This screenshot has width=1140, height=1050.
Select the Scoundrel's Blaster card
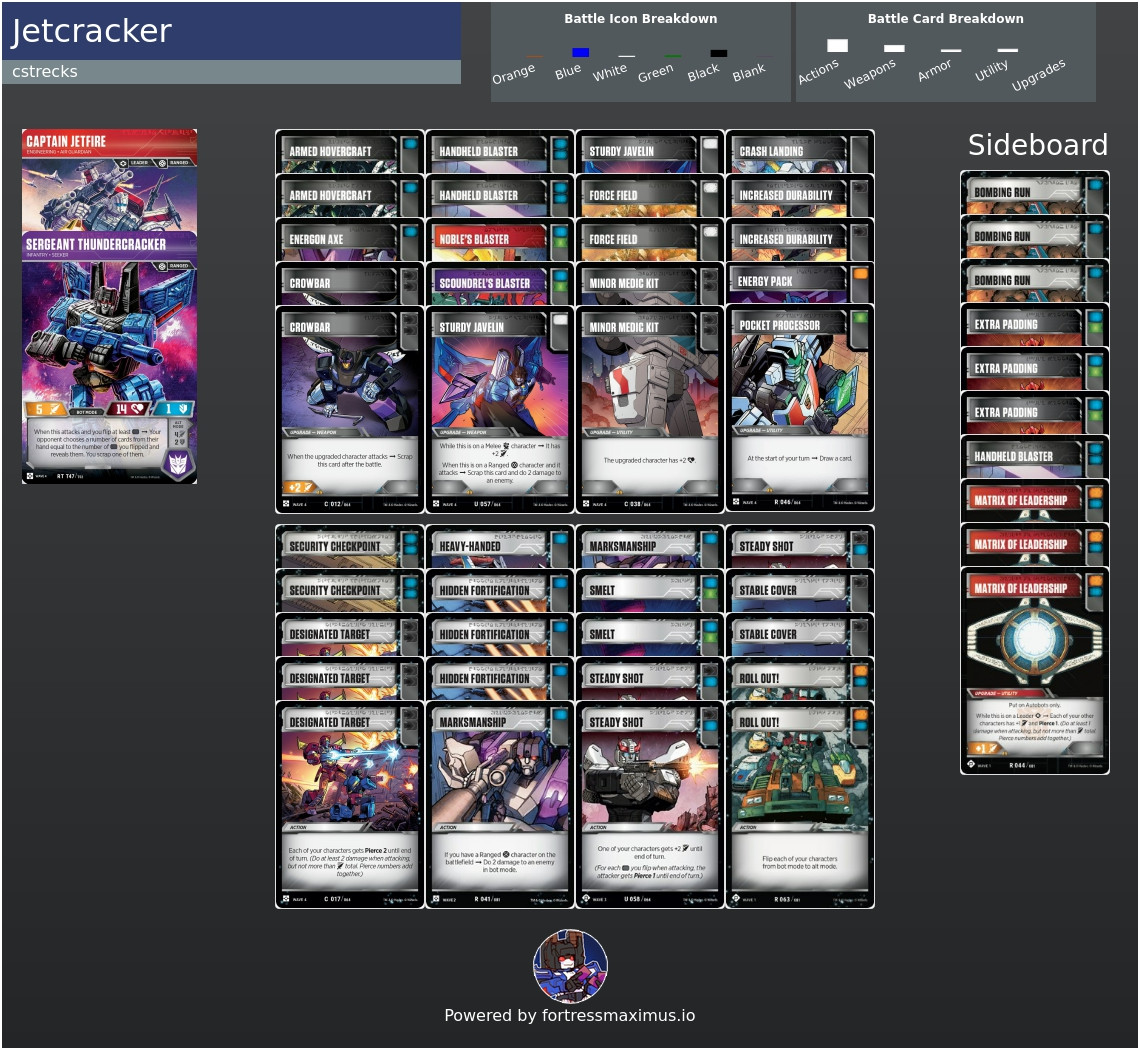coord(500,284)
